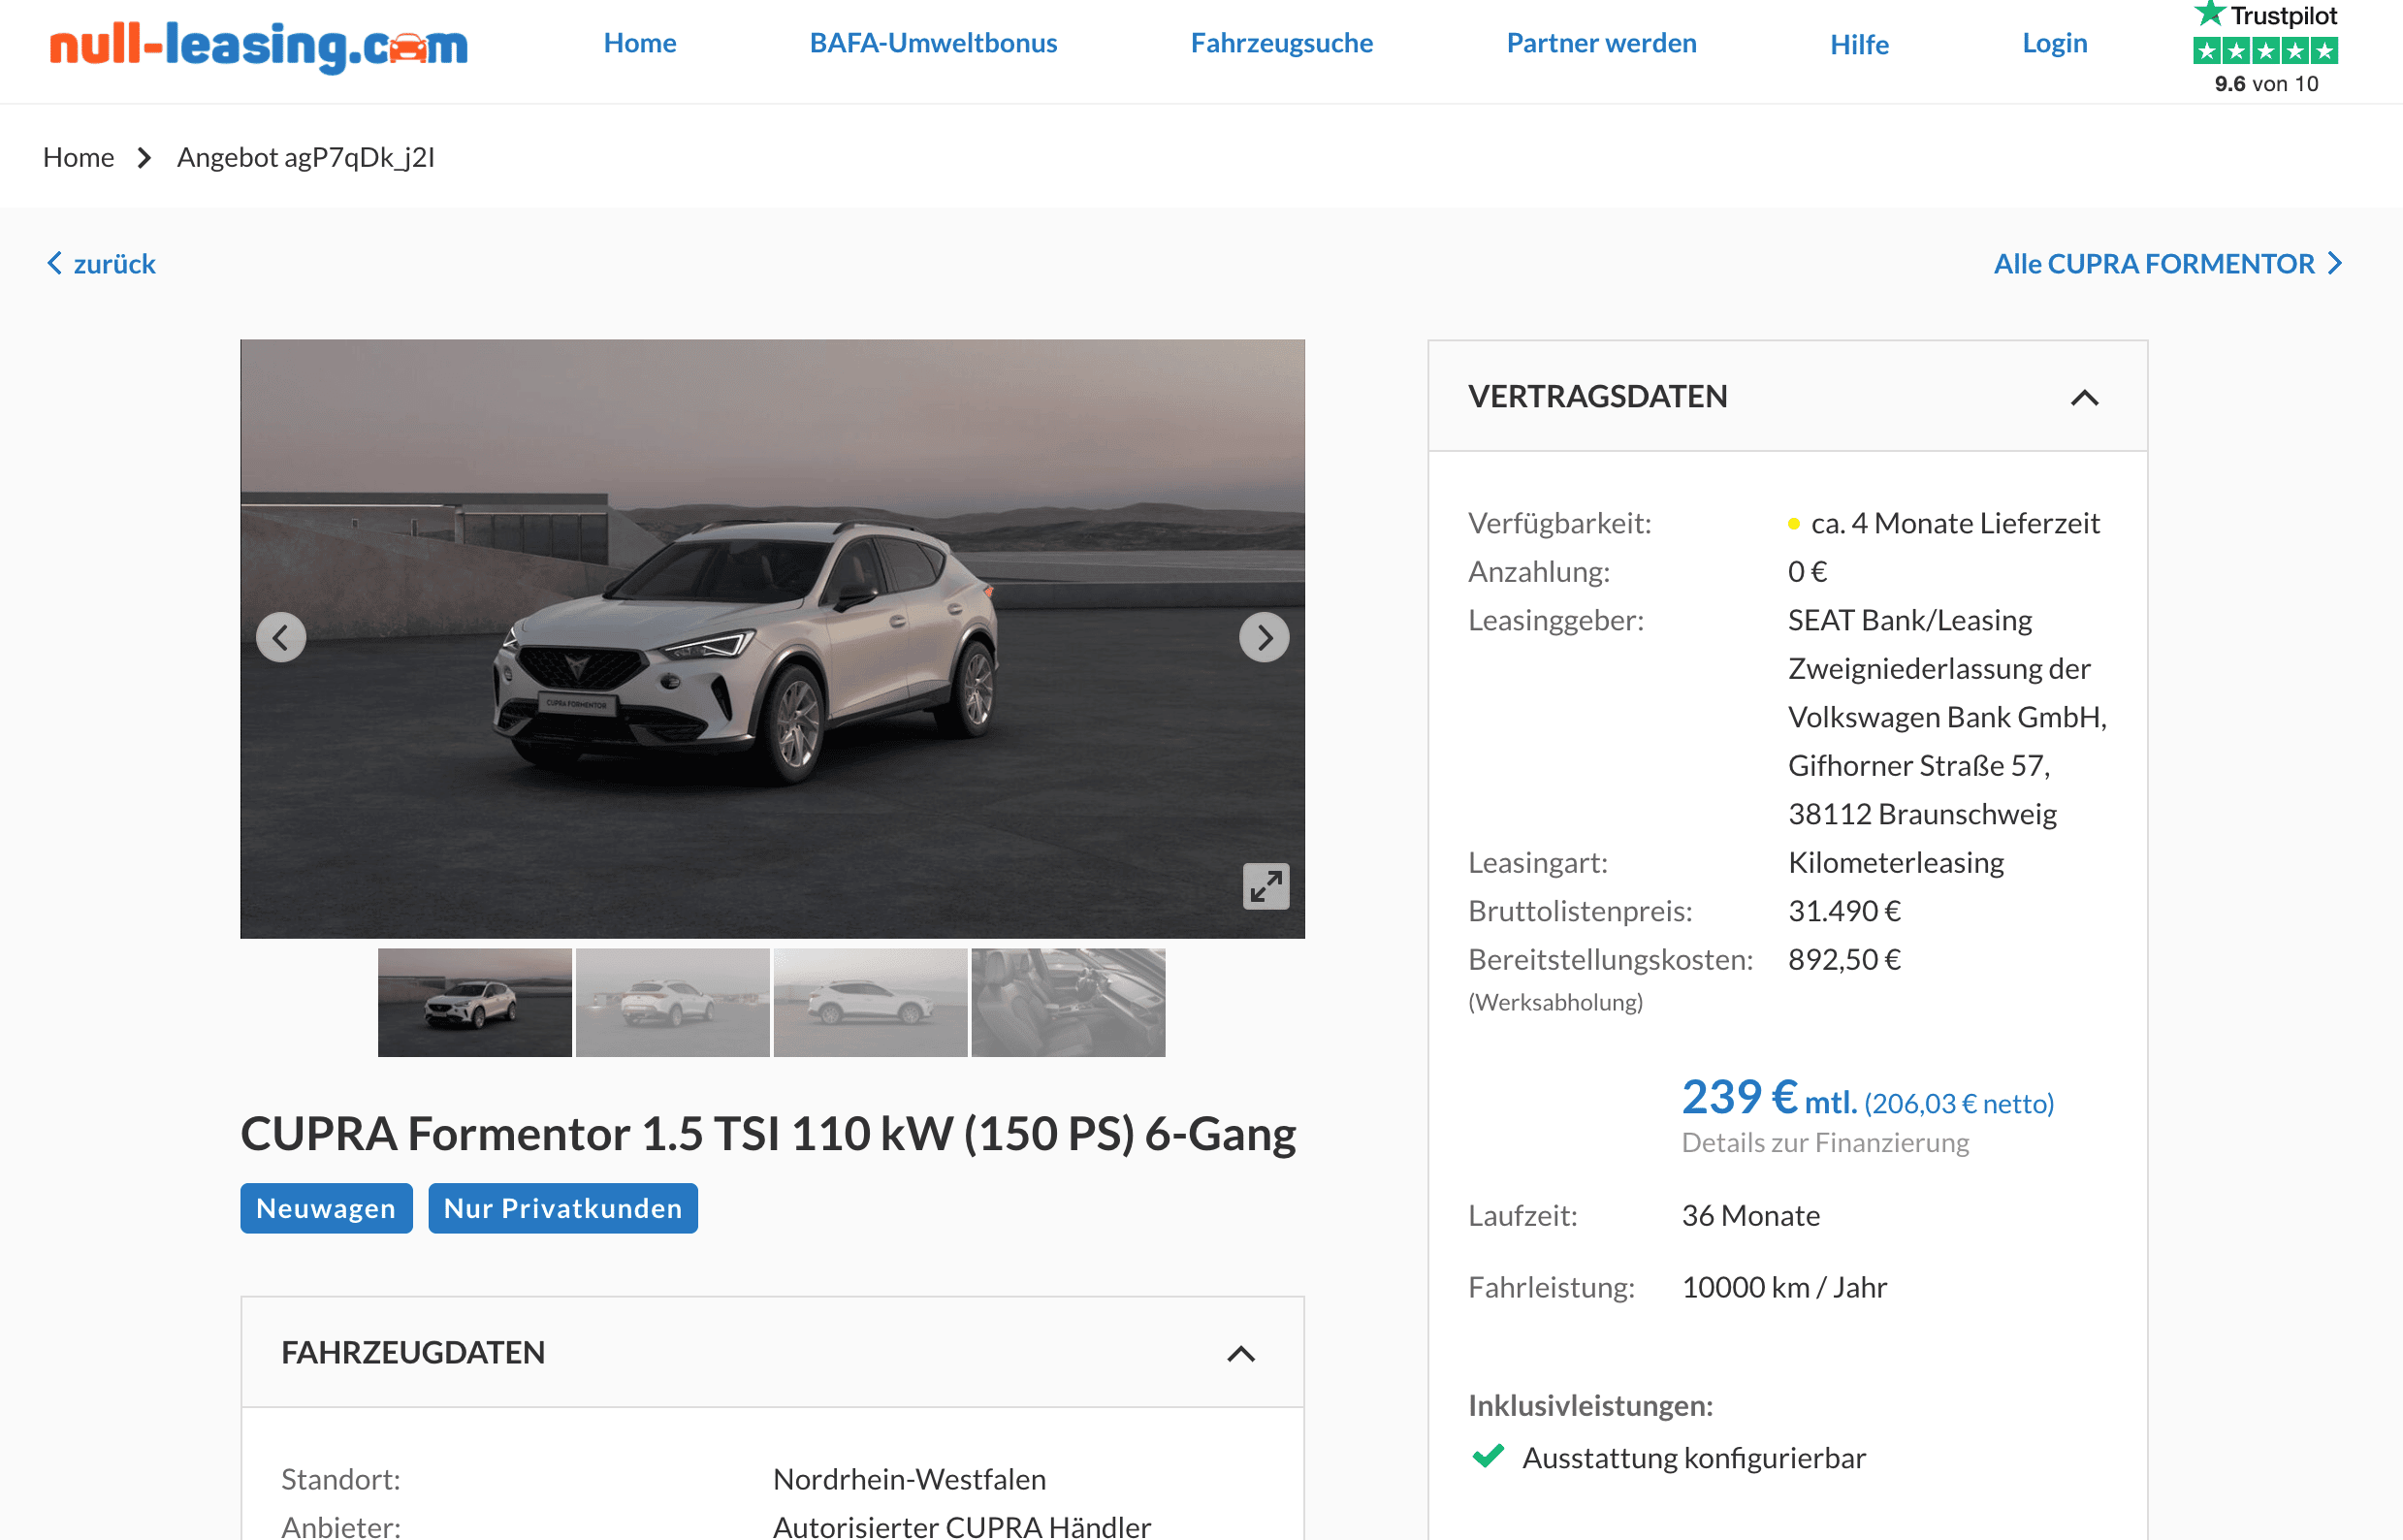The width and height of the screenshot is (2403, 1540).
Task: Click 'Kilometerleasing' Leasingart value
Action: (1895, 862)
